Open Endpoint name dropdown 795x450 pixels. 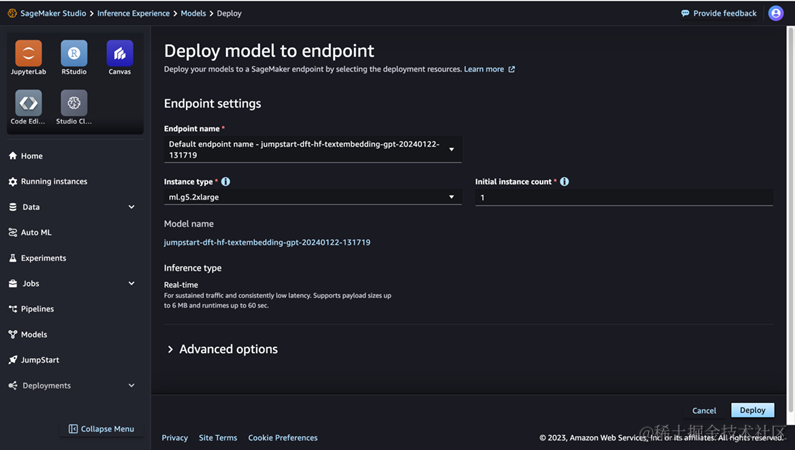click(x=312, y=149)
